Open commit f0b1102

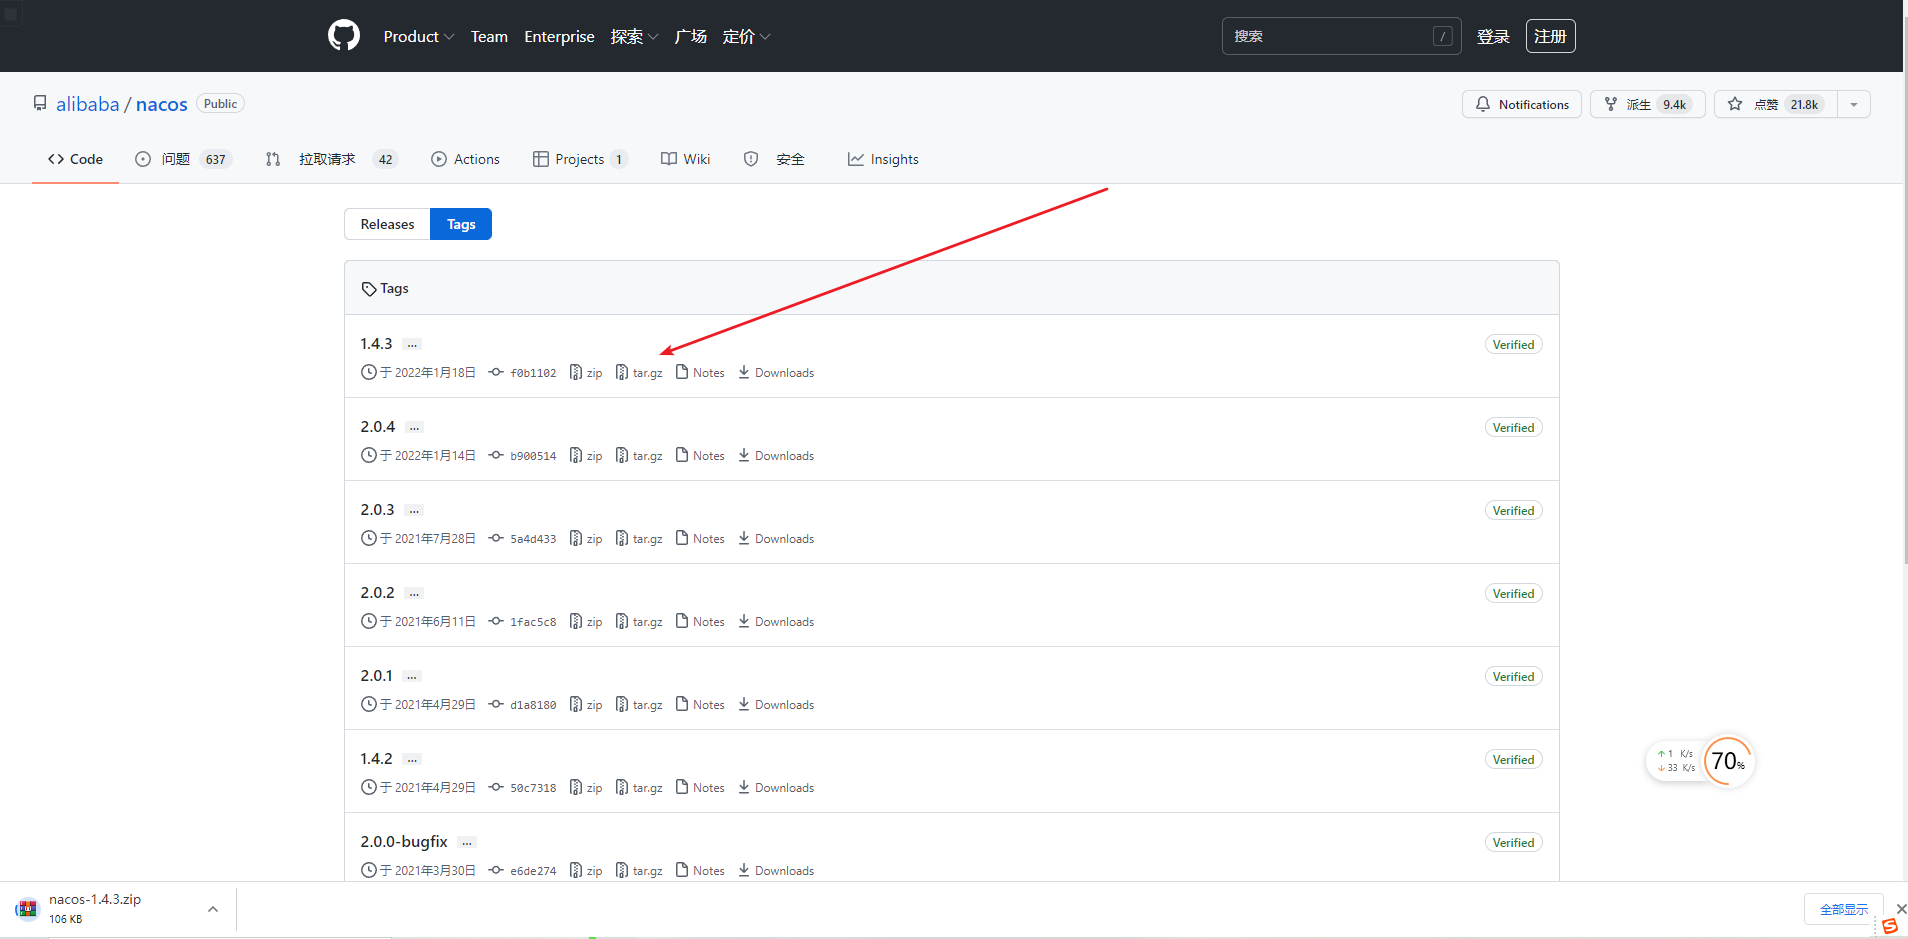point(523,372)
